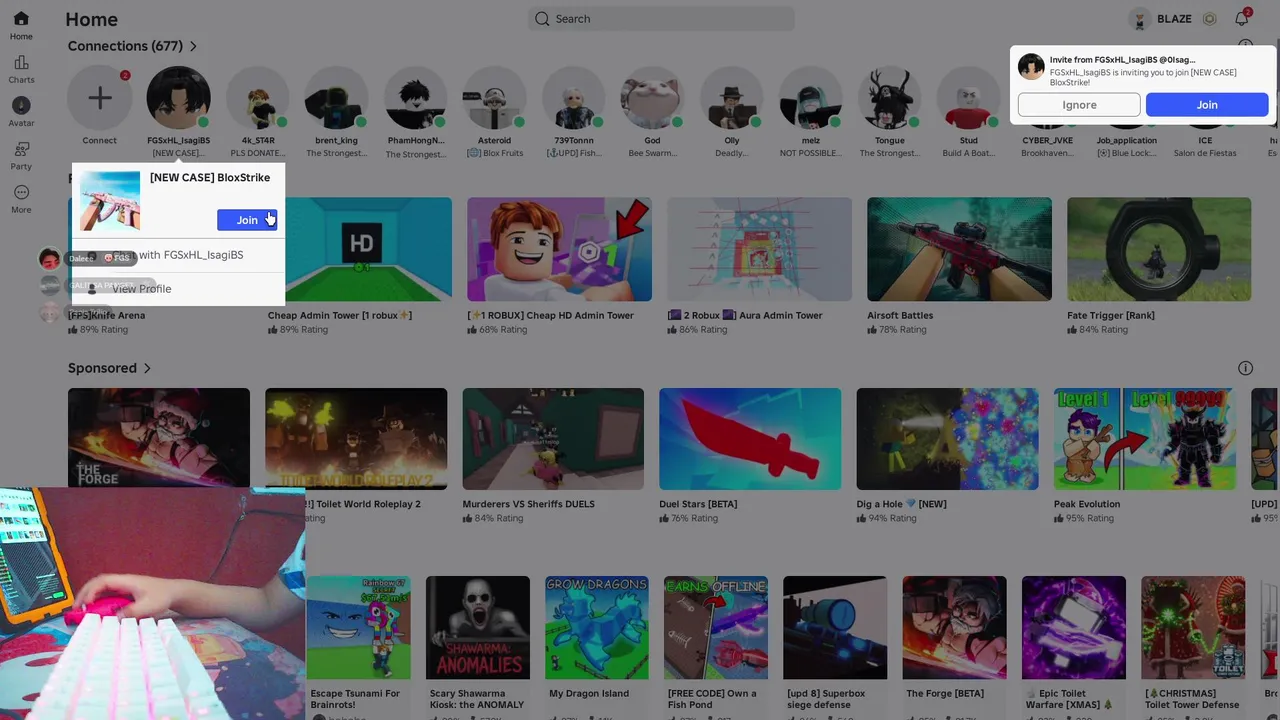Select View Profile in popup
The width and height of the screenshot is (1280, 720).
pos(178,289)
